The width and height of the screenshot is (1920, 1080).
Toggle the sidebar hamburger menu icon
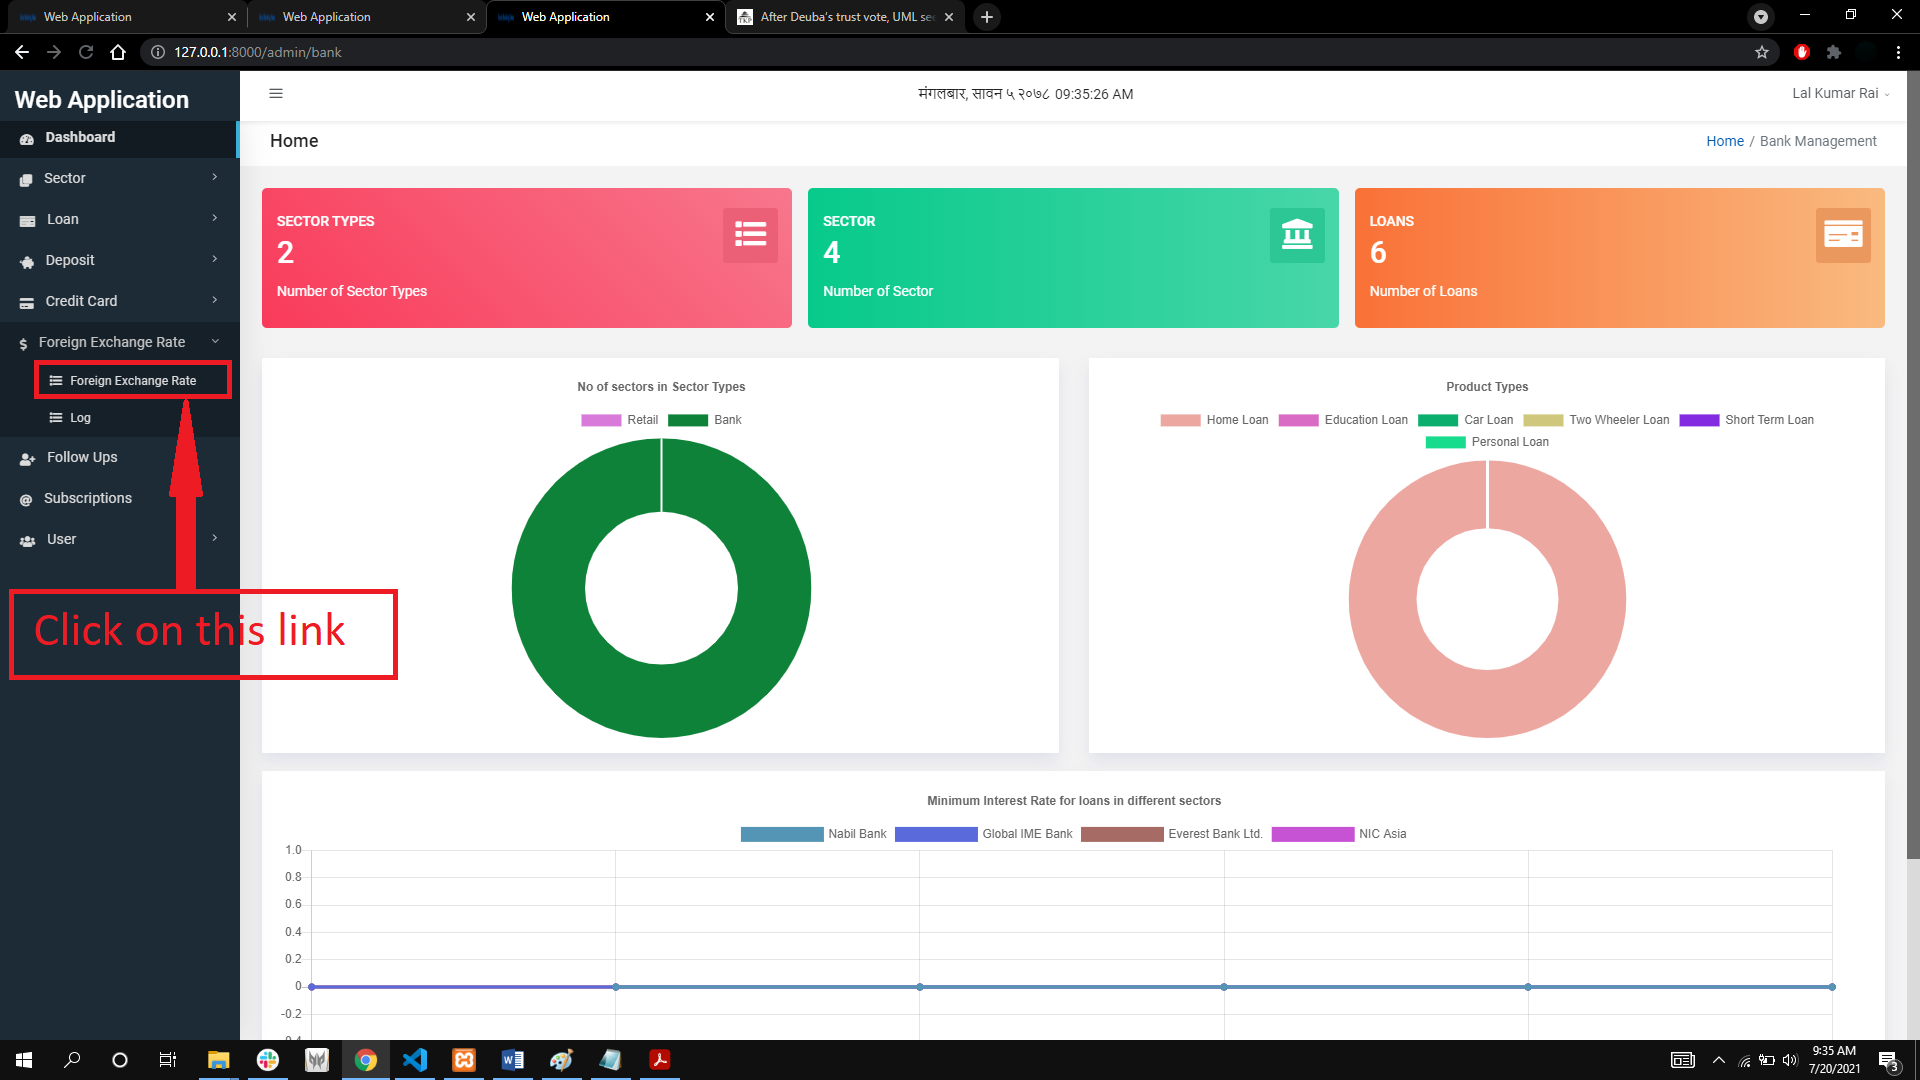click(x=276, y=94)
